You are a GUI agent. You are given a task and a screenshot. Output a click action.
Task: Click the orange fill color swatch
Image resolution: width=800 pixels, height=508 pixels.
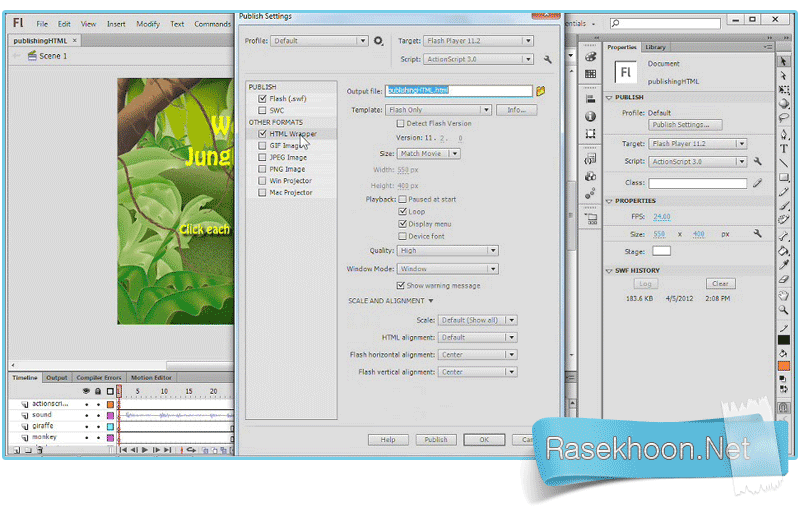click(x=784, y=366)
